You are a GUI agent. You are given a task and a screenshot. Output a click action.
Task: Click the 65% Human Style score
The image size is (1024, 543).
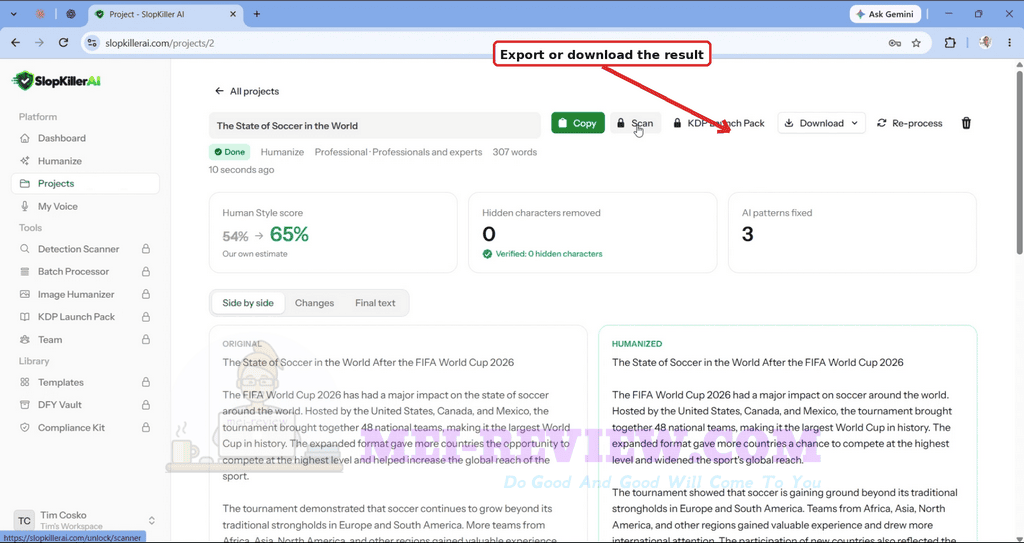pyautogui.click(x=289, y=235)
